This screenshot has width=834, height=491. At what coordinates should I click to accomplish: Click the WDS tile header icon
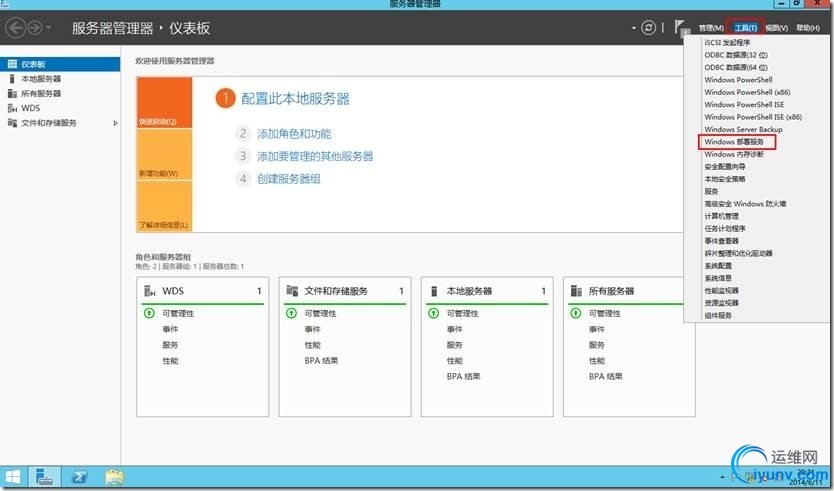point(149,290)
